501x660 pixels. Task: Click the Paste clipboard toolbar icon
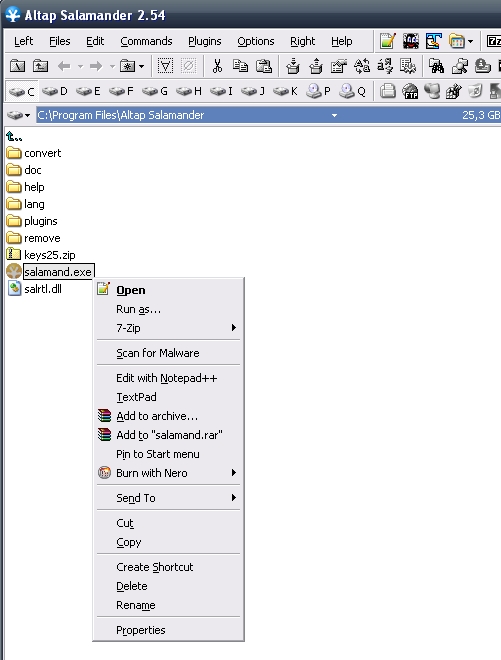[x=264, y=66]
